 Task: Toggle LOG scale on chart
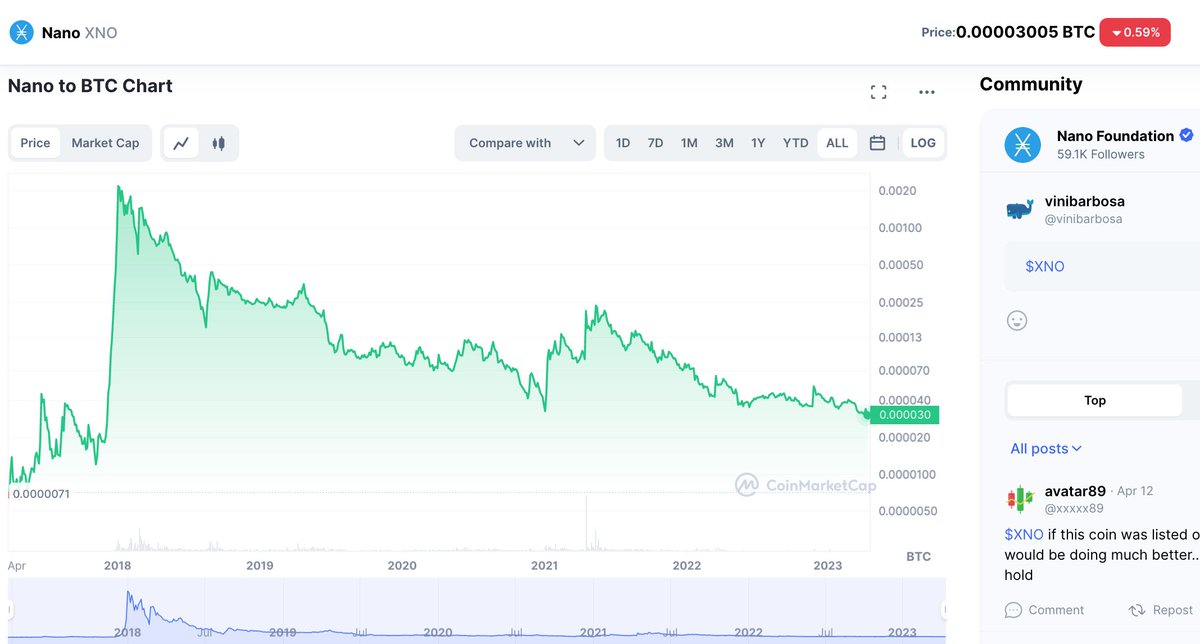pos(923,143)
